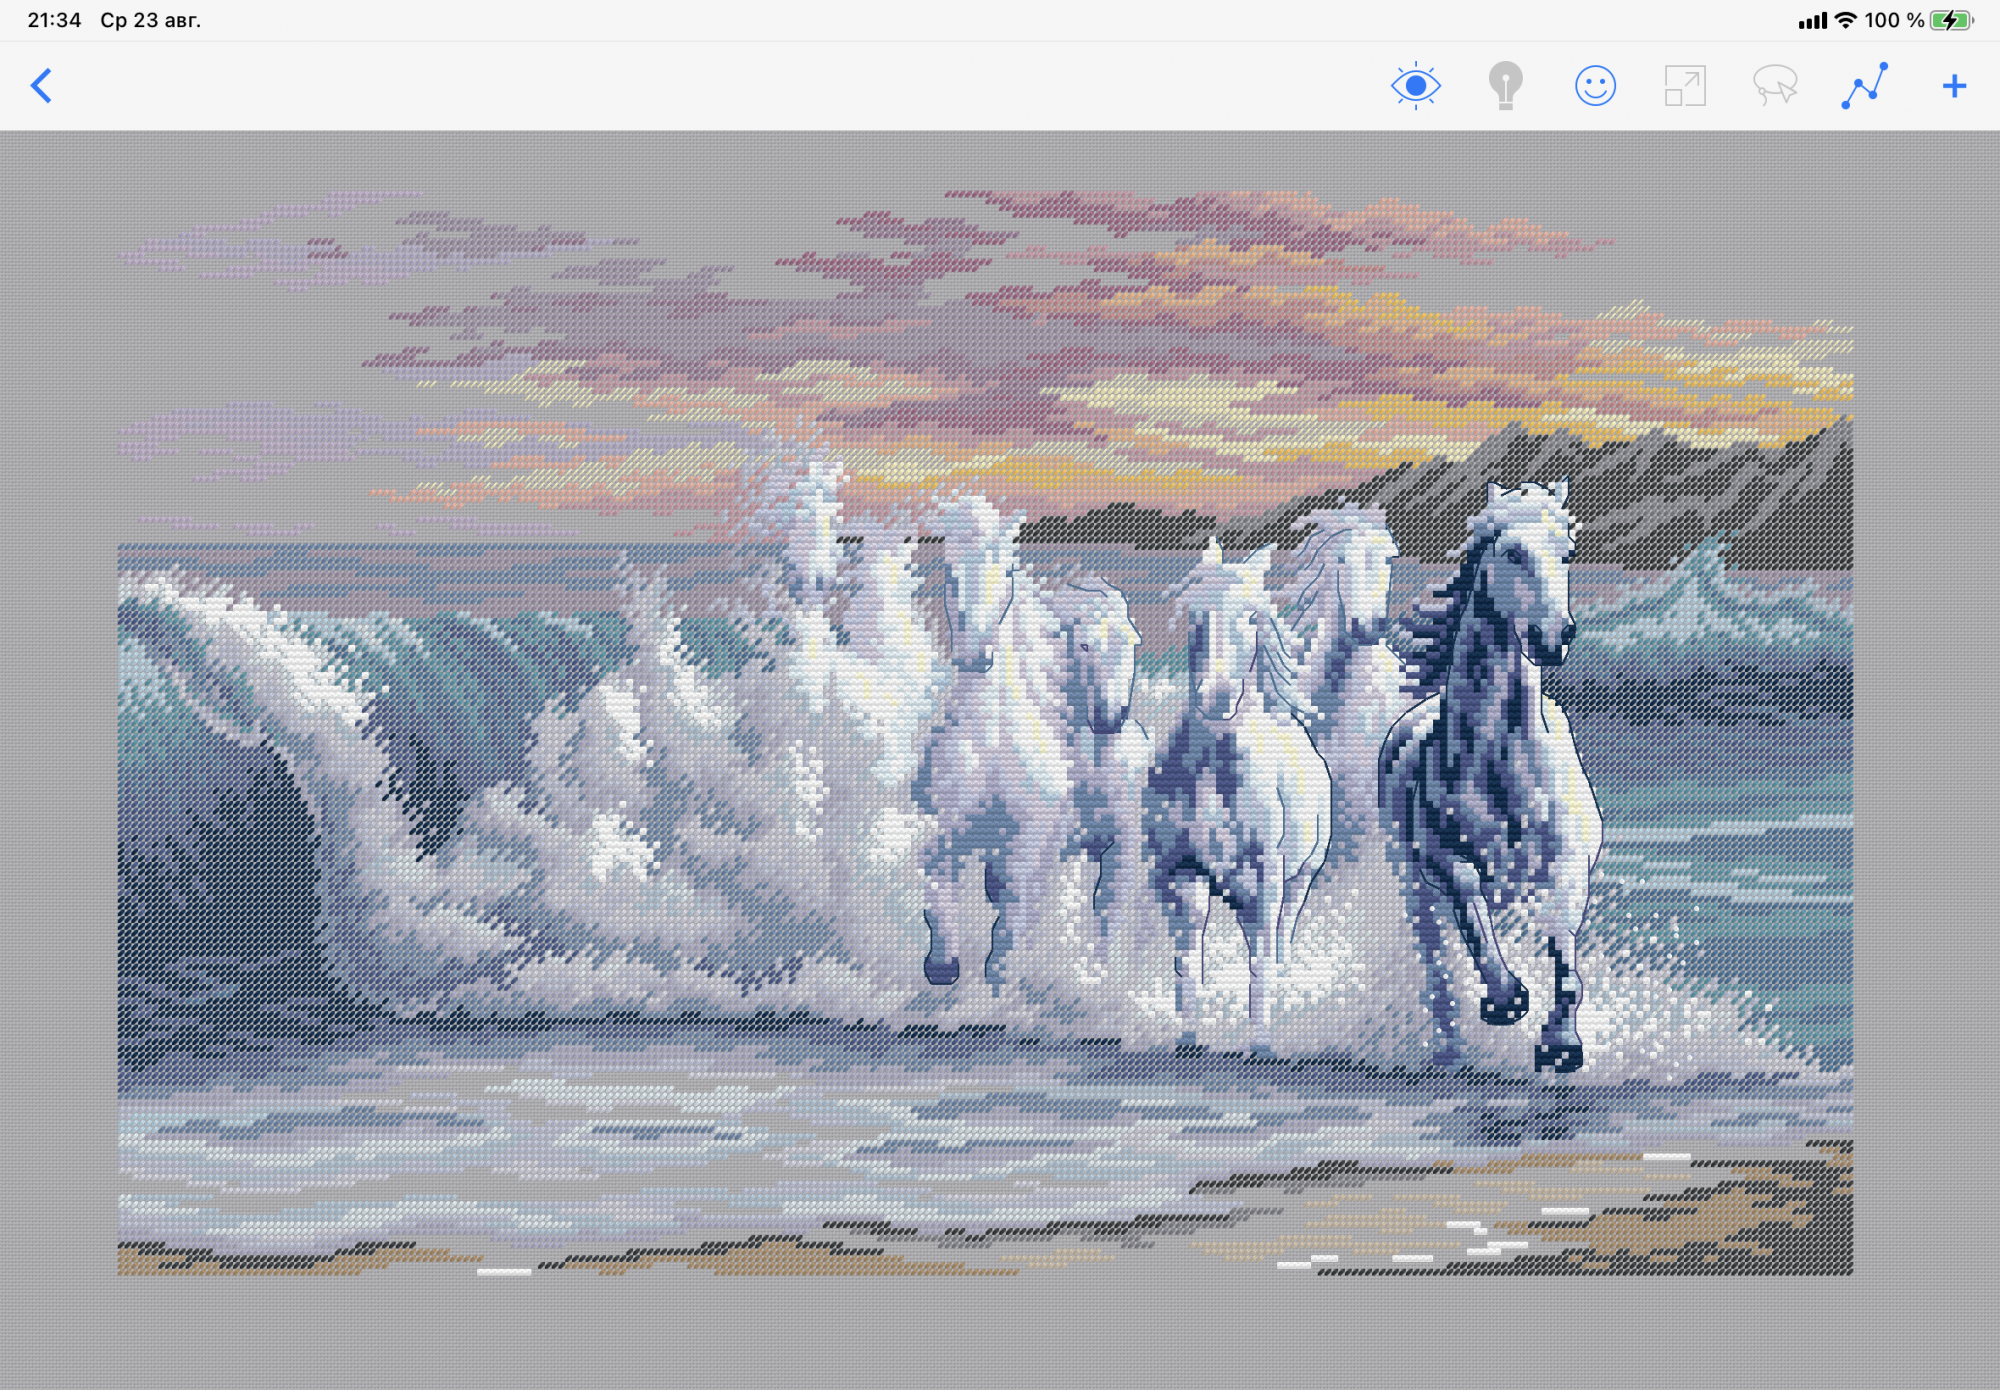Tap the 21:34 clock in status bar

[54, 20]
